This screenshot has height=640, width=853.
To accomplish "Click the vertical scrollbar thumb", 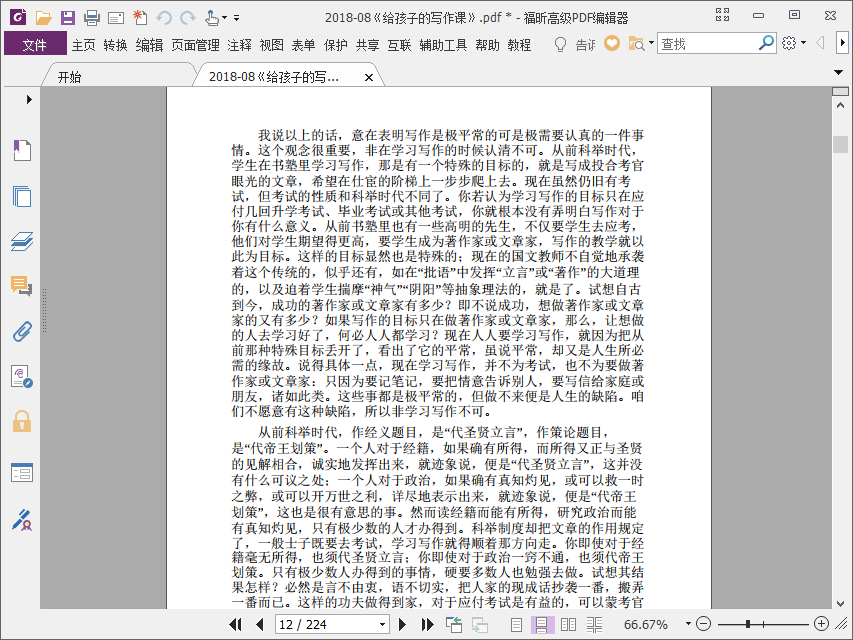I will click(x=840, y=144).
